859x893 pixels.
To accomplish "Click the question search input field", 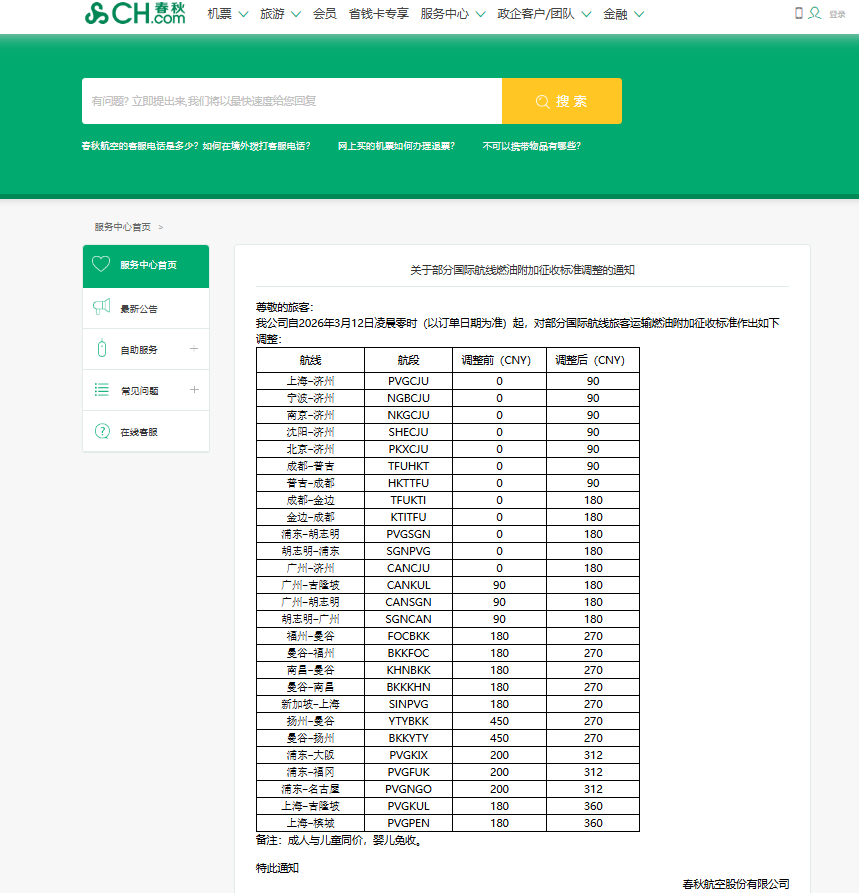I will 292,101.
